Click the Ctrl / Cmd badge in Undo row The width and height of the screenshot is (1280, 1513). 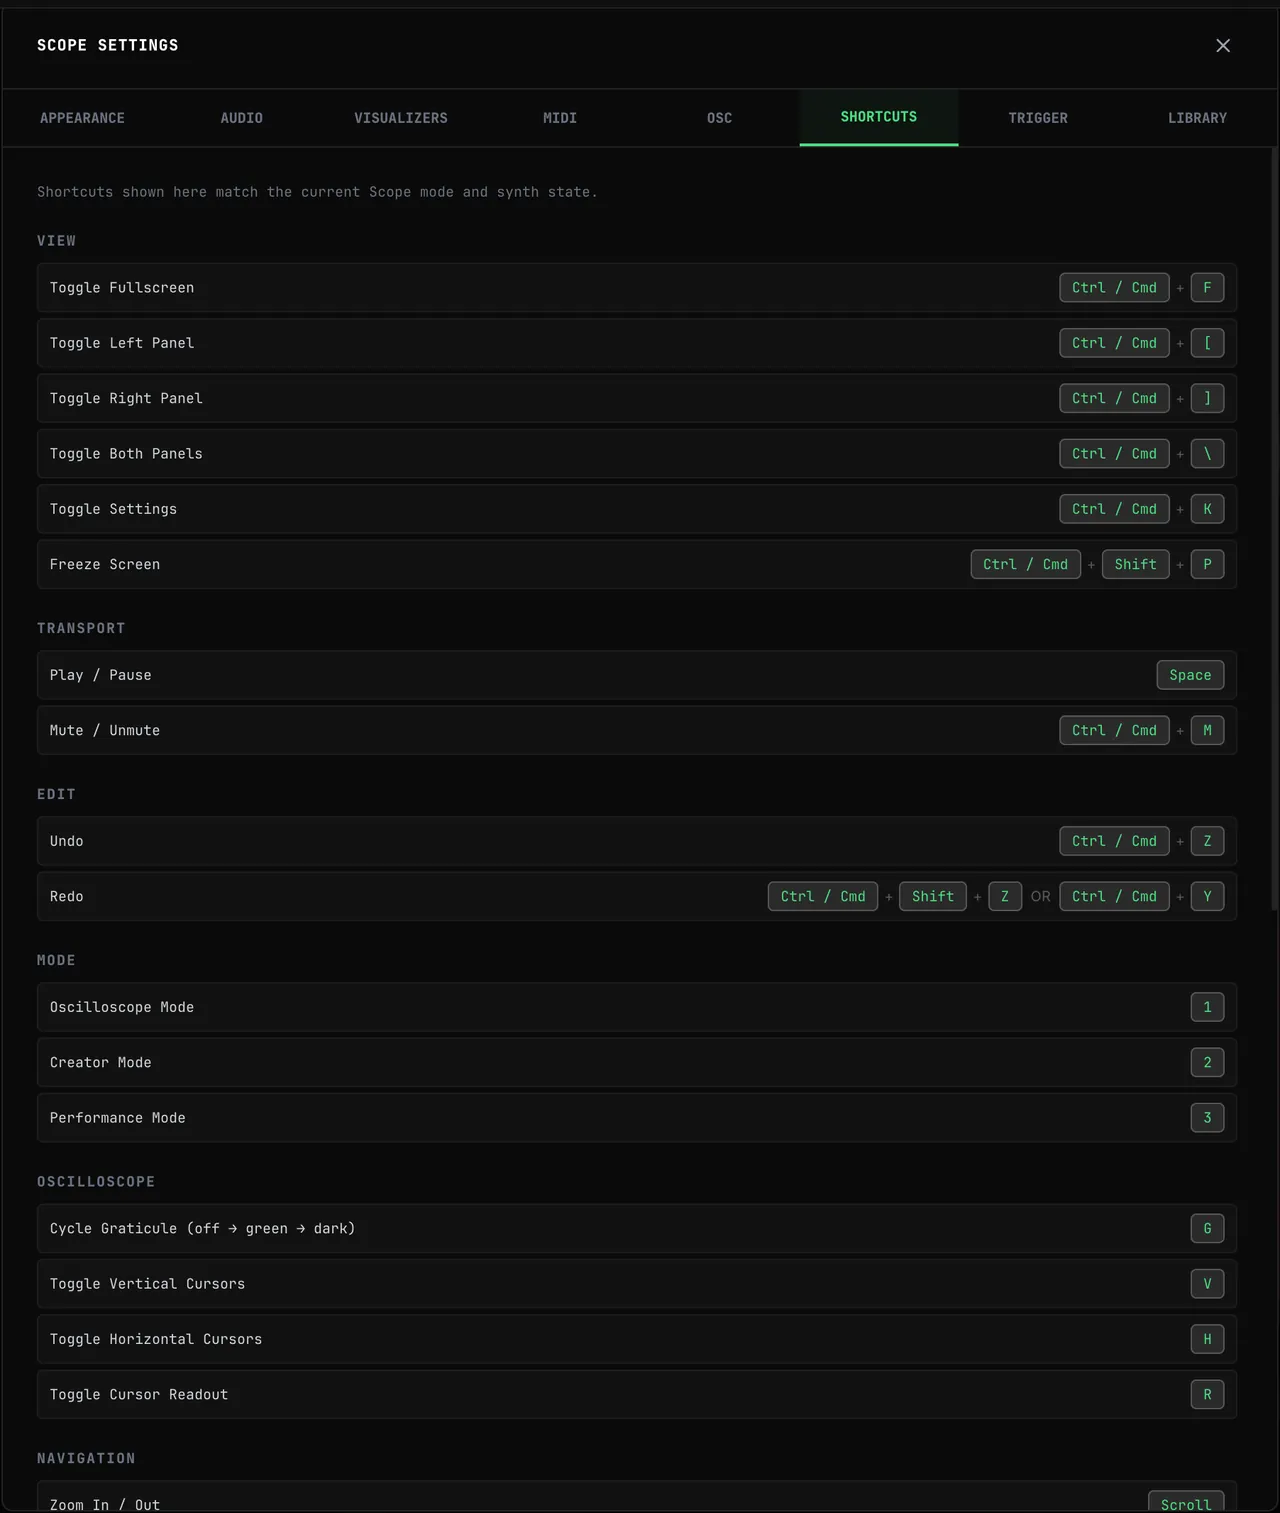pos(1114,841)
